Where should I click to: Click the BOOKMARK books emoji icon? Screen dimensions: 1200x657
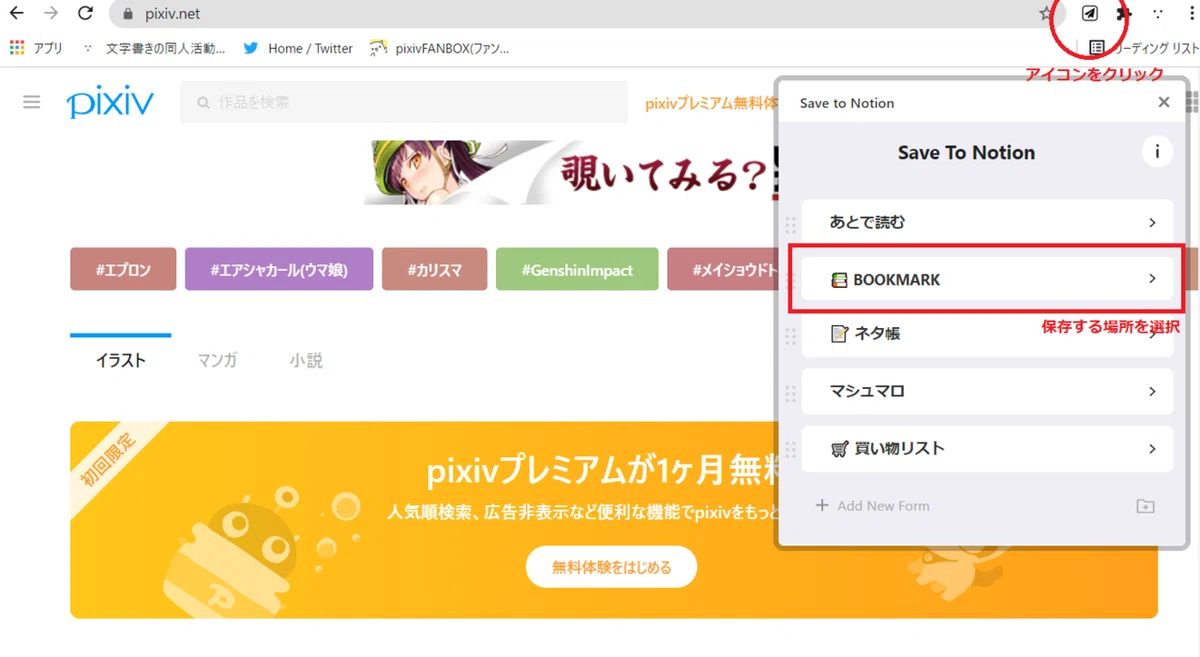pyautogui.click(x=839, y=280)
